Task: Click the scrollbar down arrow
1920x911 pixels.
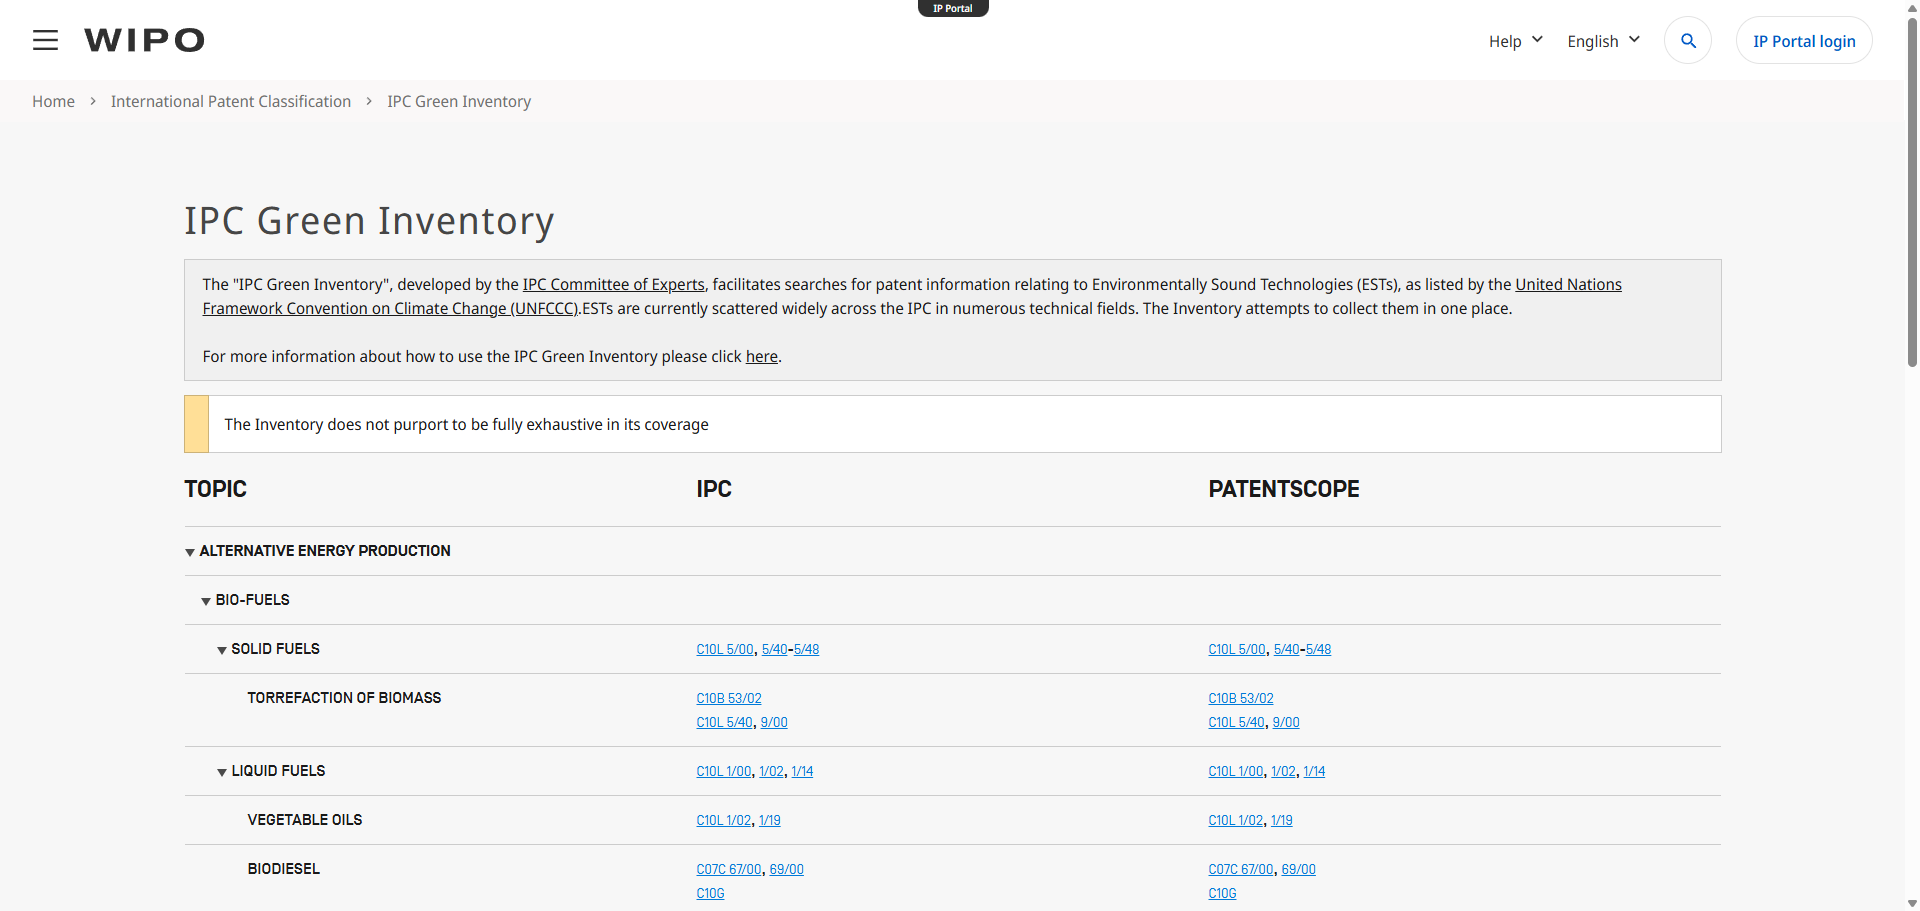Action: 1912,903
